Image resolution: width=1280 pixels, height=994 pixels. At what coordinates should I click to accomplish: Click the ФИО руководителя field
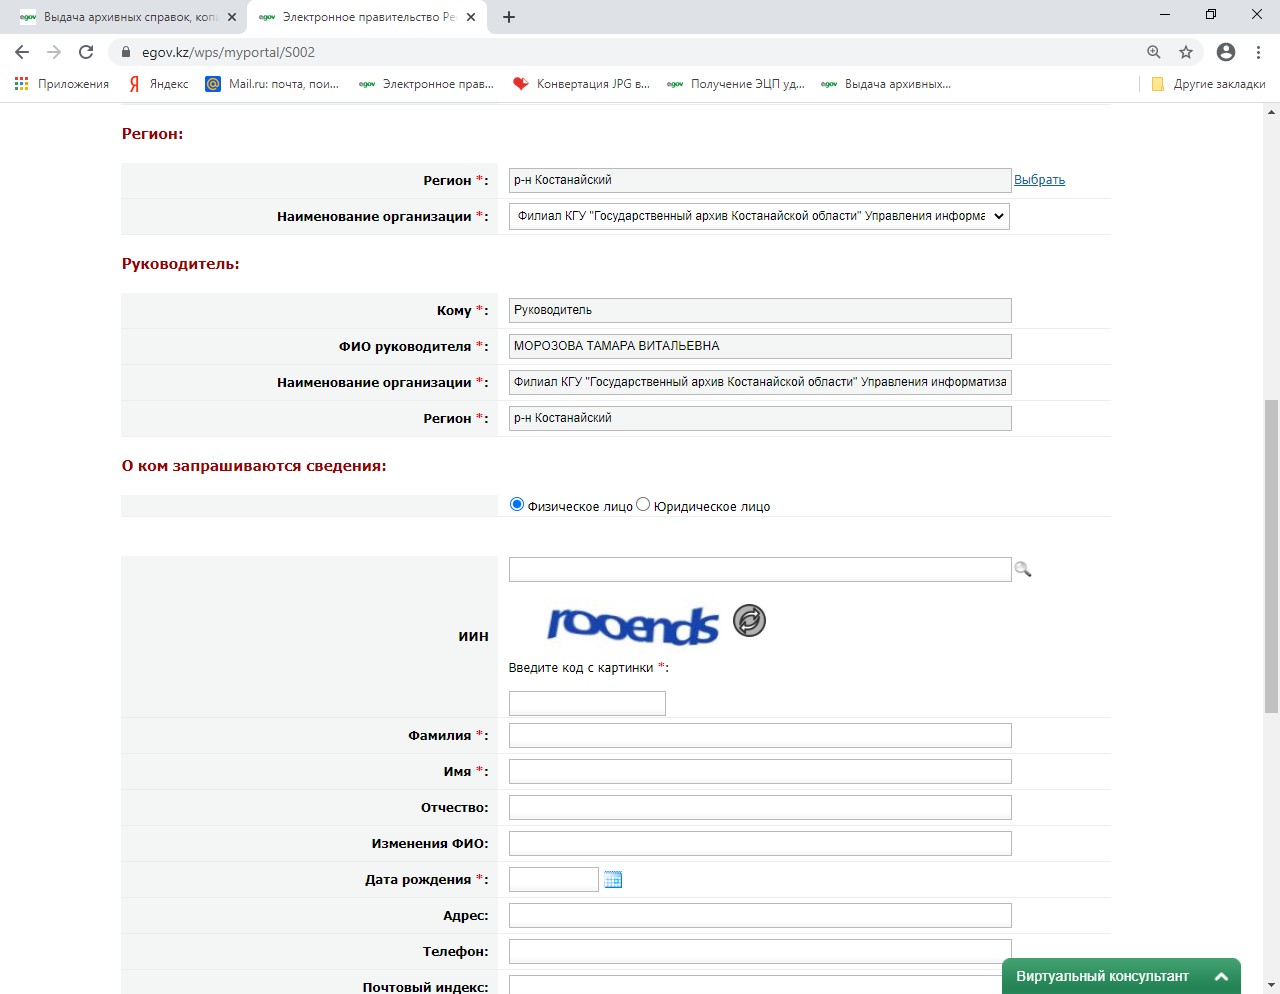click(x=760, y=346)
